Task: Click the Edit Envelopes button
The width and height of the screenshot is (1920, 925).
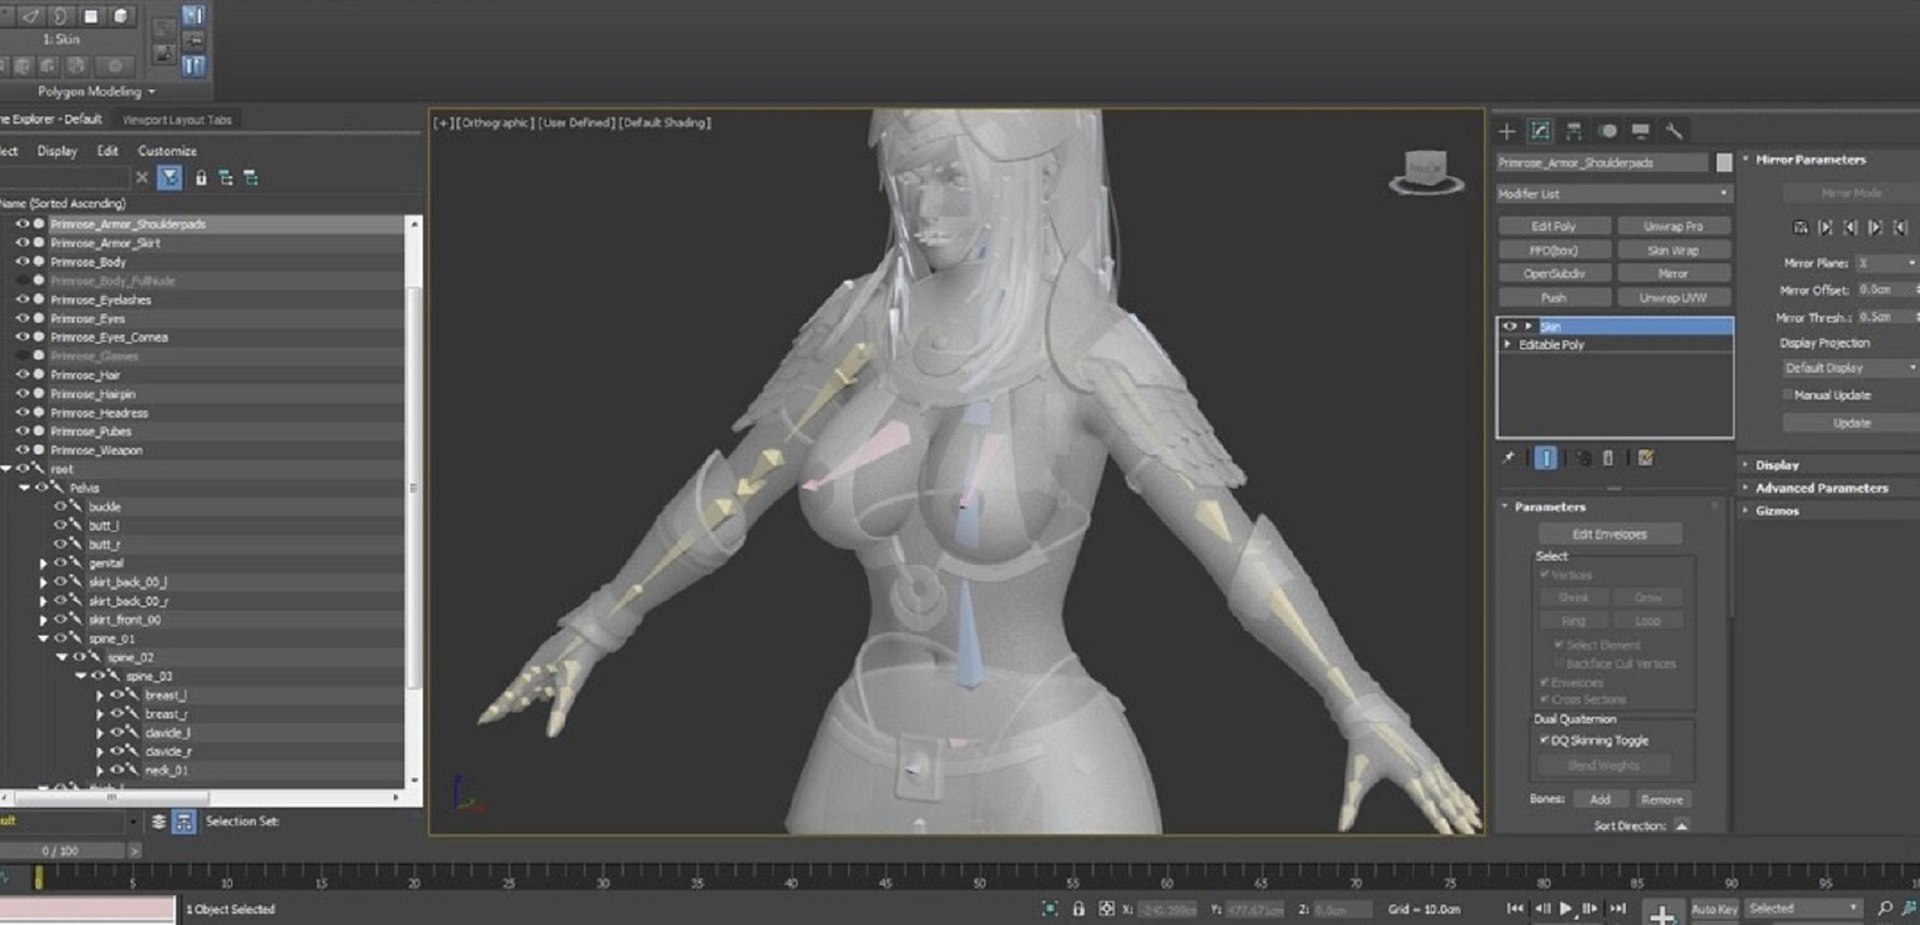Action: (1609, 534)
